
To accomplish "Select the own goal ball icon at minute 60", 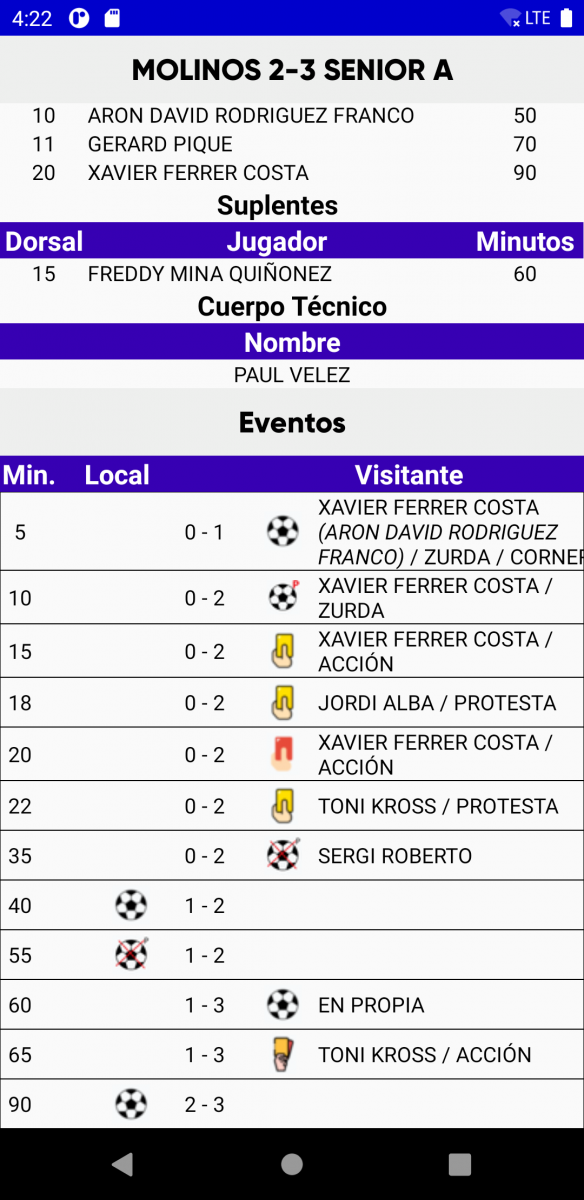I will pyautogui.click(x=283, y=1004).
